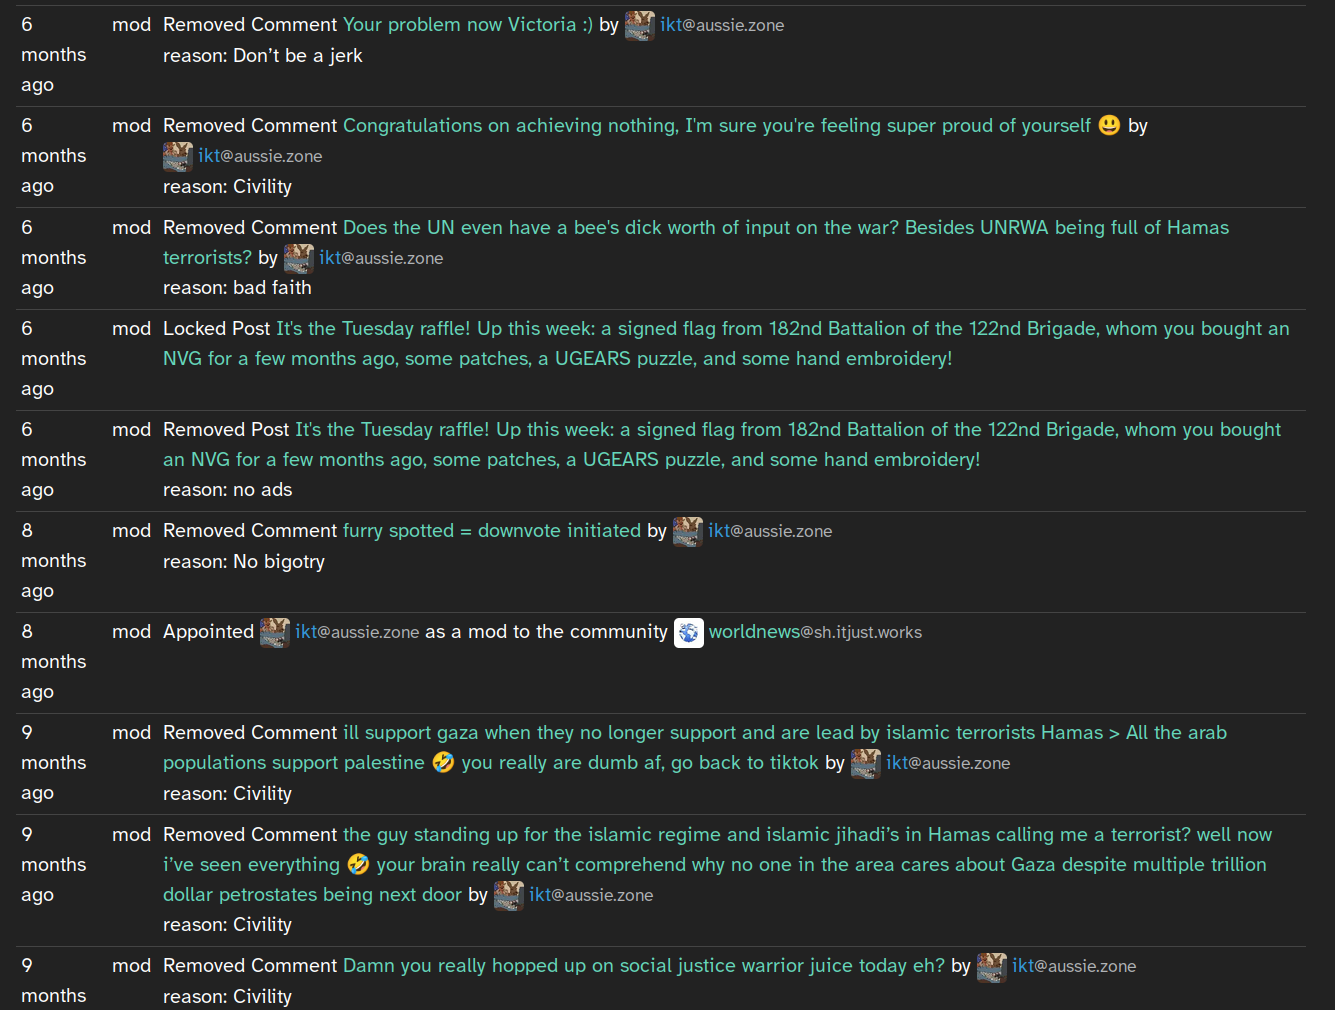Open the 'Does the UN even have' comment link
This screenshot has width=1335, height=1010.
click(696, 242)
